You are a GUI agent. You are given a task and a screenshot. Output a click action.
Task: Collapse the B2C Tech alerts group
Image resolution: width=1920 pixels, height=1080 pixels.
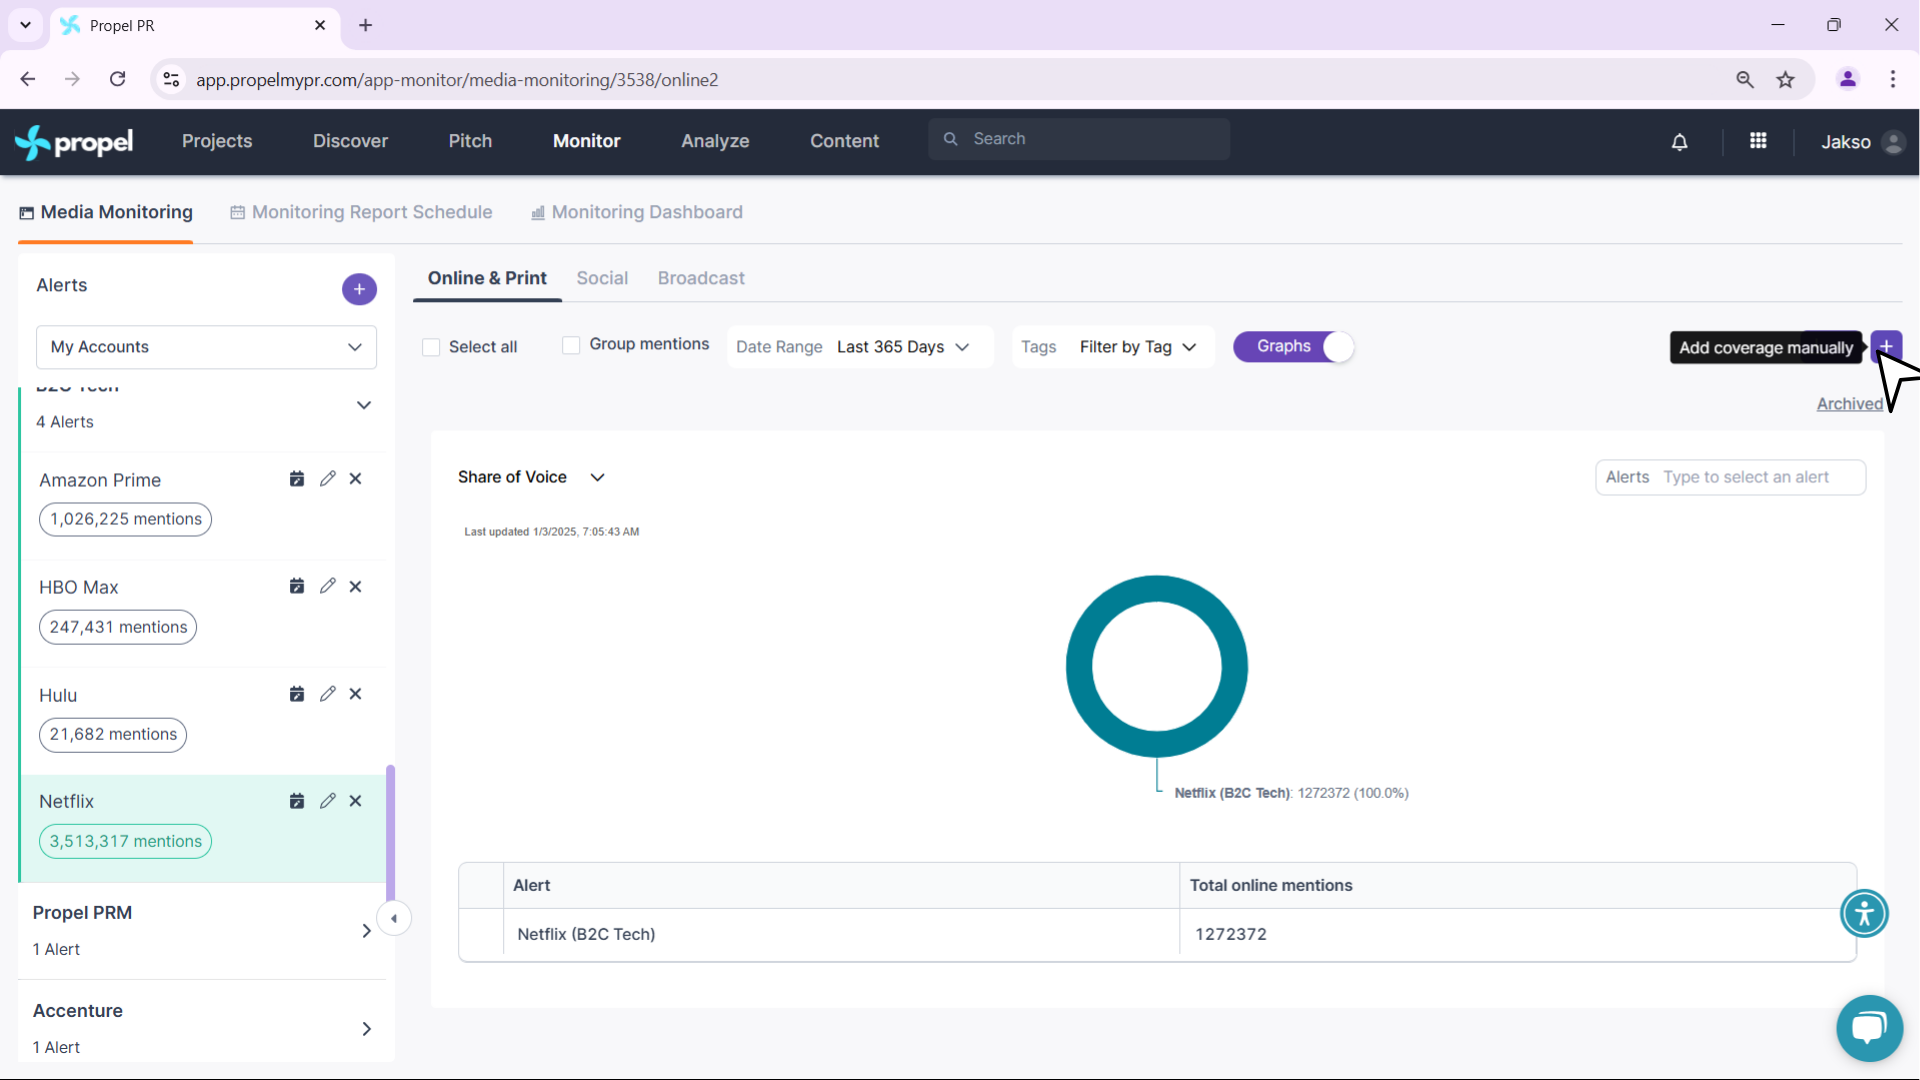click(x=364, y=405)
